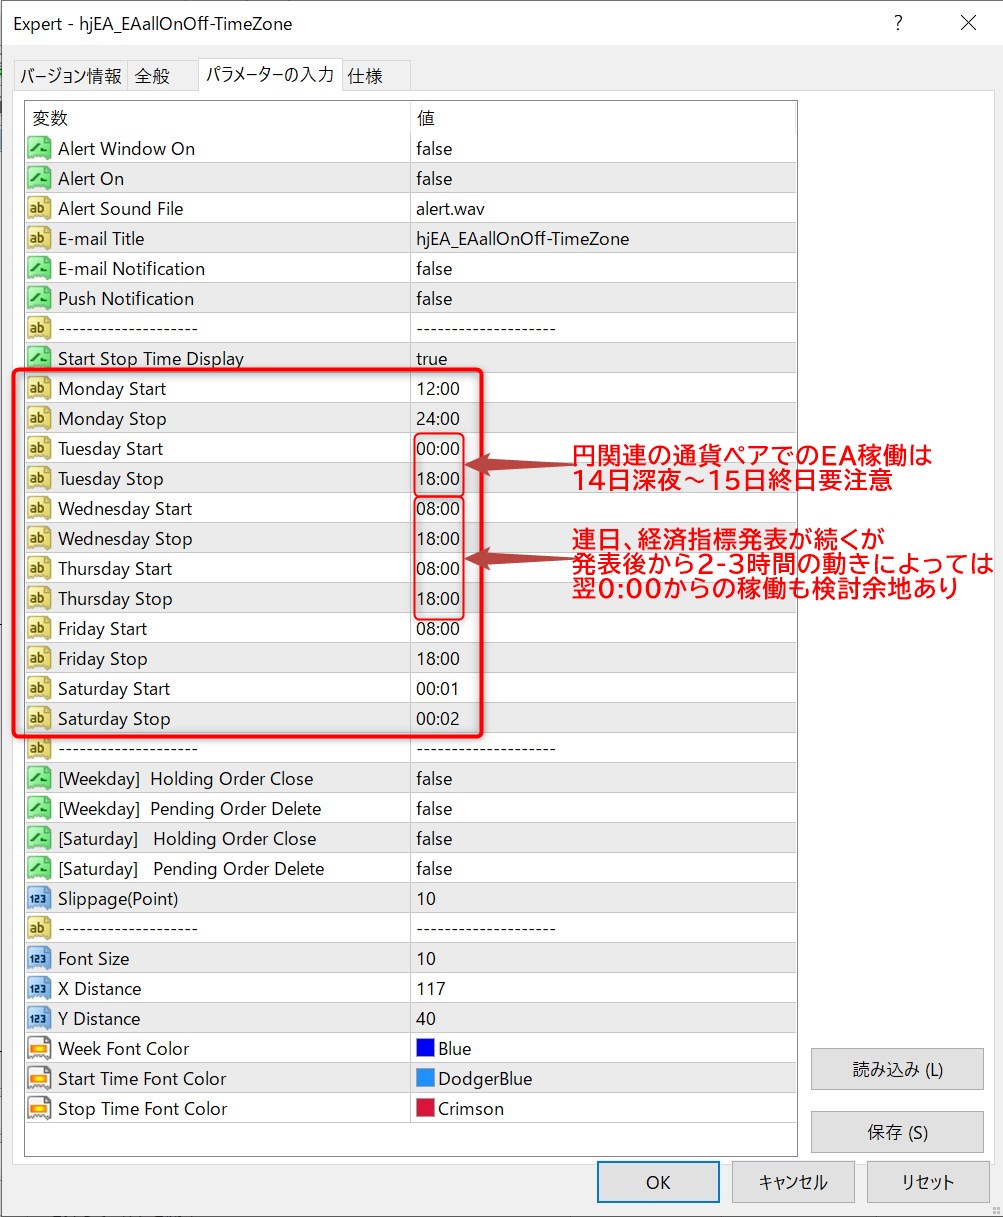Viewport: 1003px width, 1217px height.
Task: Click the hjEA_EAallOnOff-TimeZone E-mail Title value
Action: (523, 239)
